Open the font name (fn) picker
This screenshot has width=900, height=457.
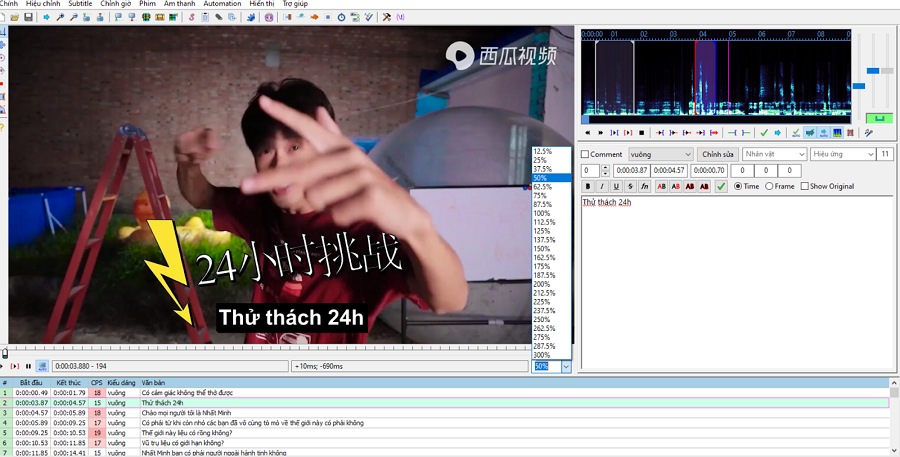coord(645,186)
